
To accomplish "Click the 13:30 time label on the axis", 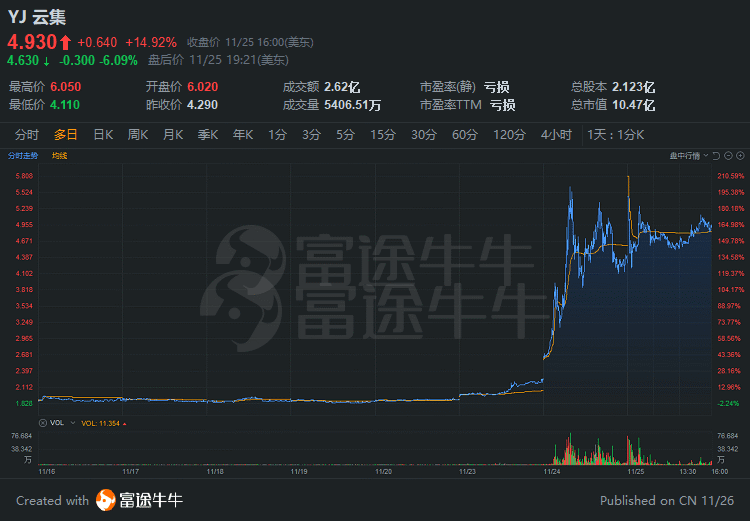I will pyautogui.click(x=688, y=472).
